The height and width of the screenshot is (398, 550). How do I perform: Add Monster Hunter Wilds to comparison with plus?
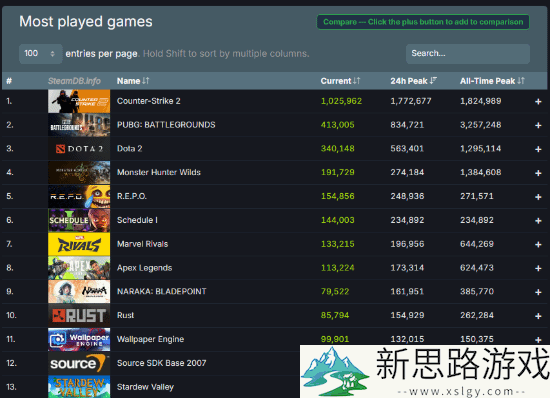click(x=538, y=173)
